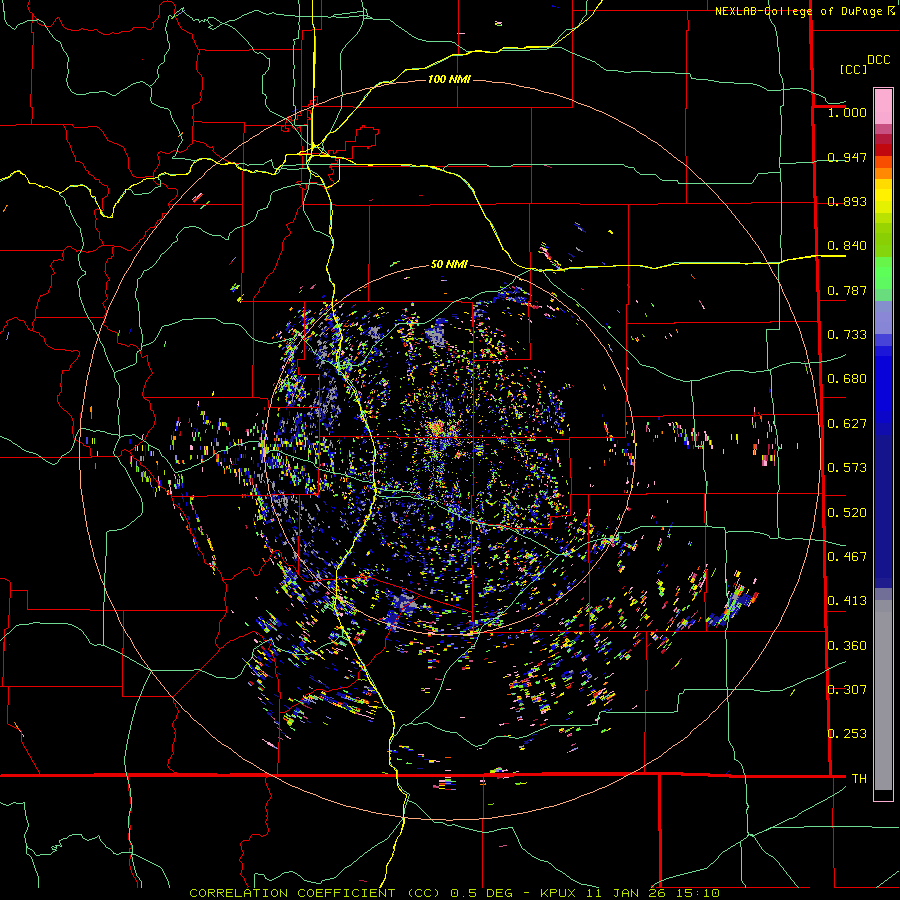The width and height of the screenshot is (900, 900).
Task: Click the 0.573 legend value
Action: [847, 468]
